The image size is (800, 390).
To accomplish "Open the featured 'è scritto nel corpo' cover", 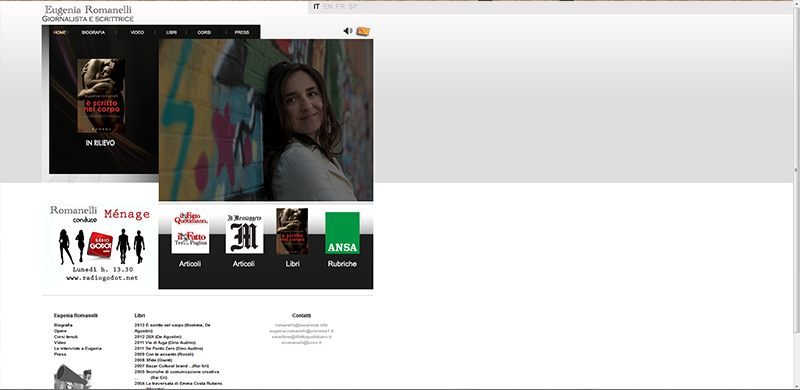I will pos(101,96).
